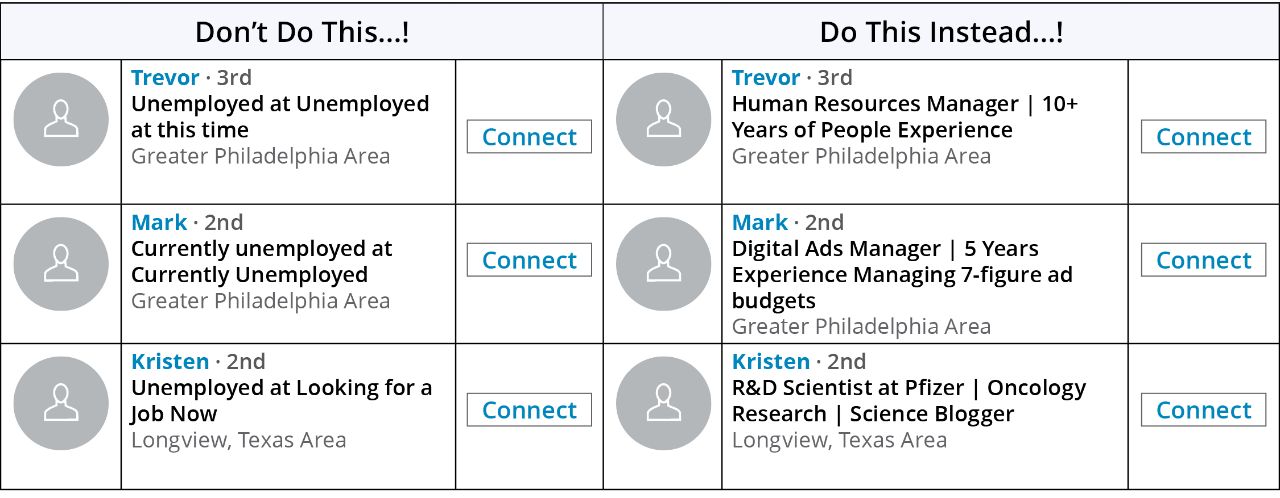
Task: Connect with Mark the Digital Ads Manager
Action: point(1203,260)
